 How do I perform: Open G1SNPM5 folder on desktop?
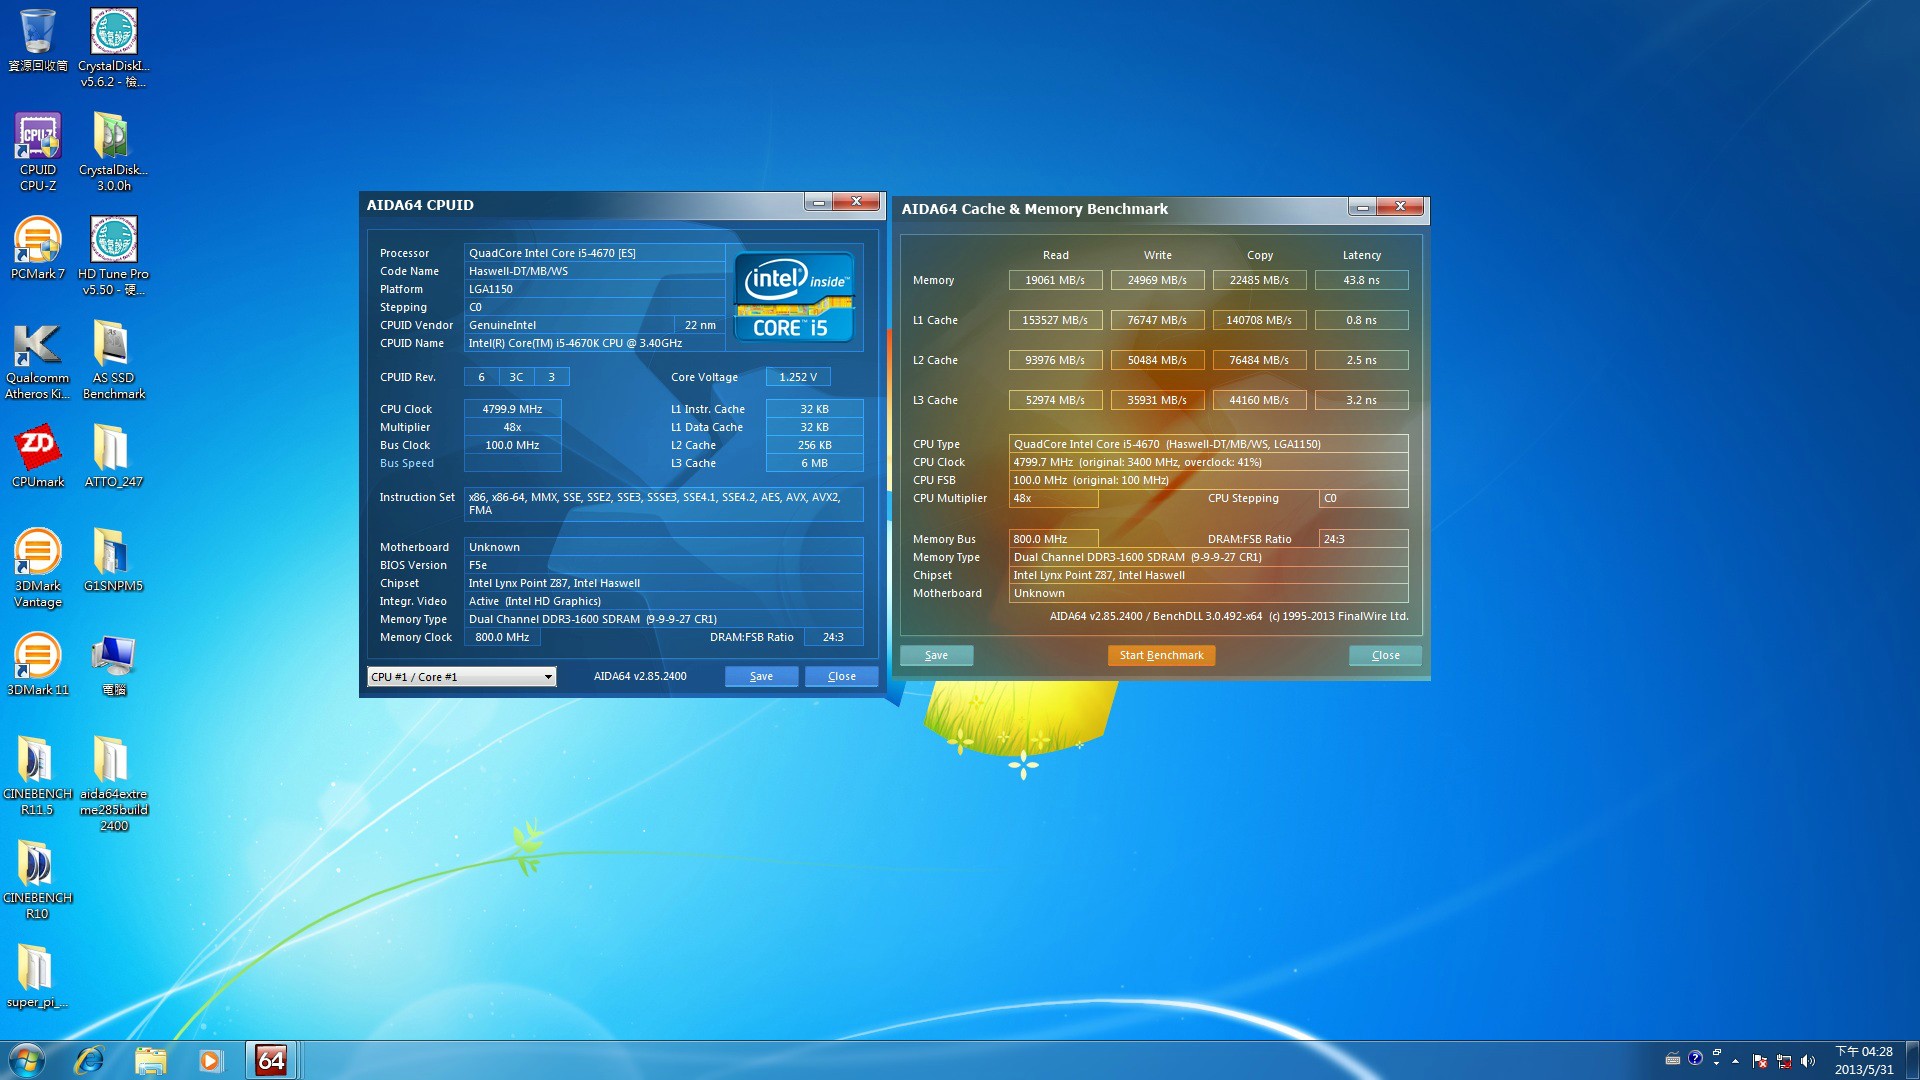tap(114, 561)
